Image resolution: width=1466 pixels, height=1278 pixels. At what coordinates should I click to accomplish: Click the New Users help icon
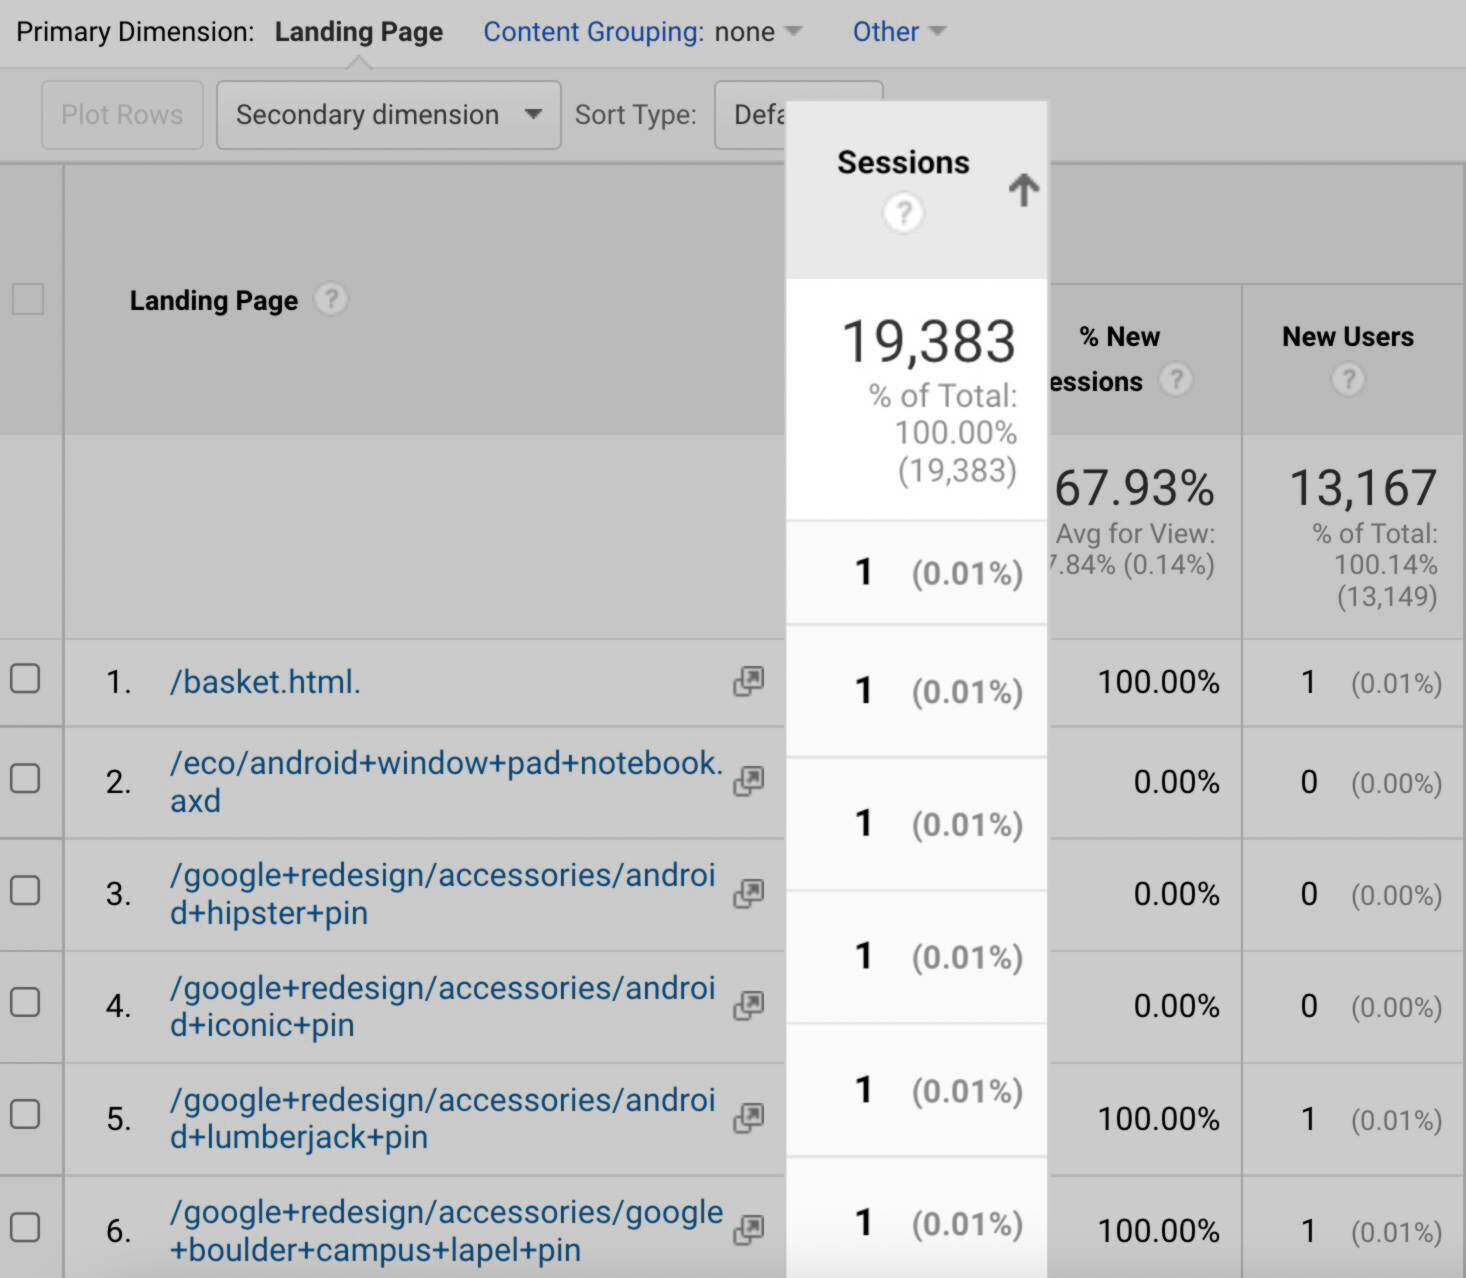click(x=1348, y=380)
